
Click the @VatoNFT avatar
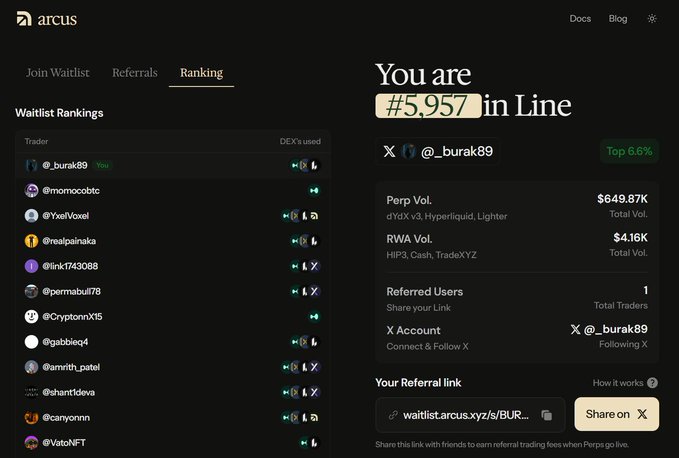click(x=31, y=442)
